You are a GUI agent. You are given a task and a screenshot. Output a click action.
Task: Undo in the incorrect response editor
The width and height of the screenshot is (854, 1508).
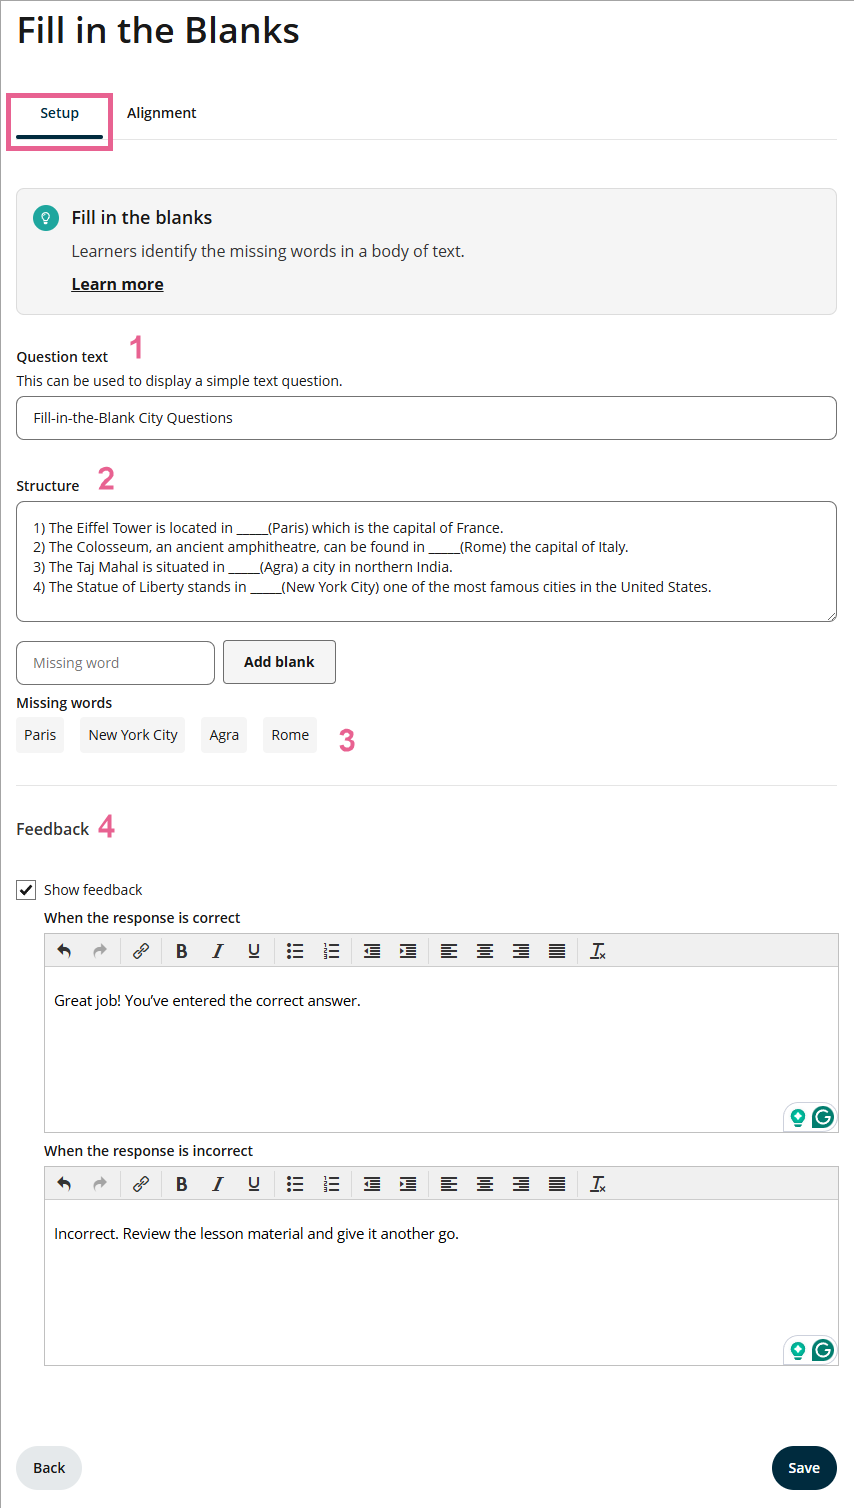point(64,1184)
